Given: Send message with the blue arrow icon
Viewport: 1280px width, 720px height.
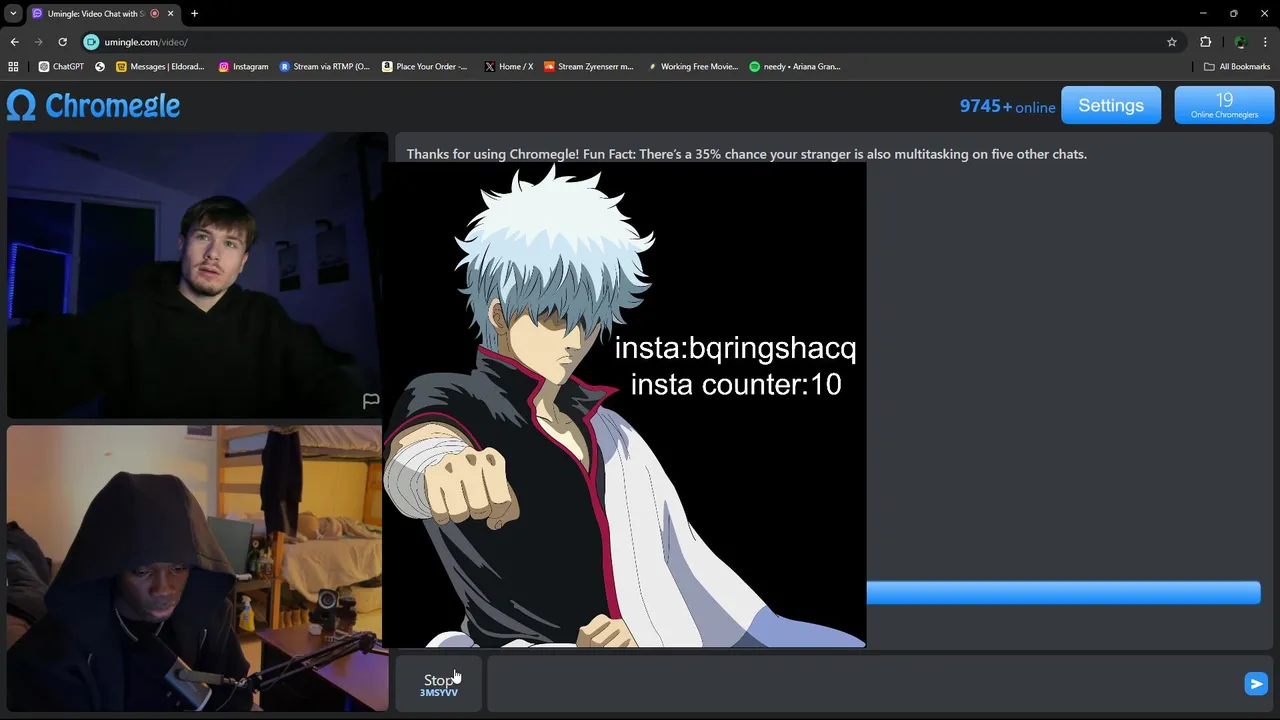Looking at the screenshot, I should [x=1256, y=684].
